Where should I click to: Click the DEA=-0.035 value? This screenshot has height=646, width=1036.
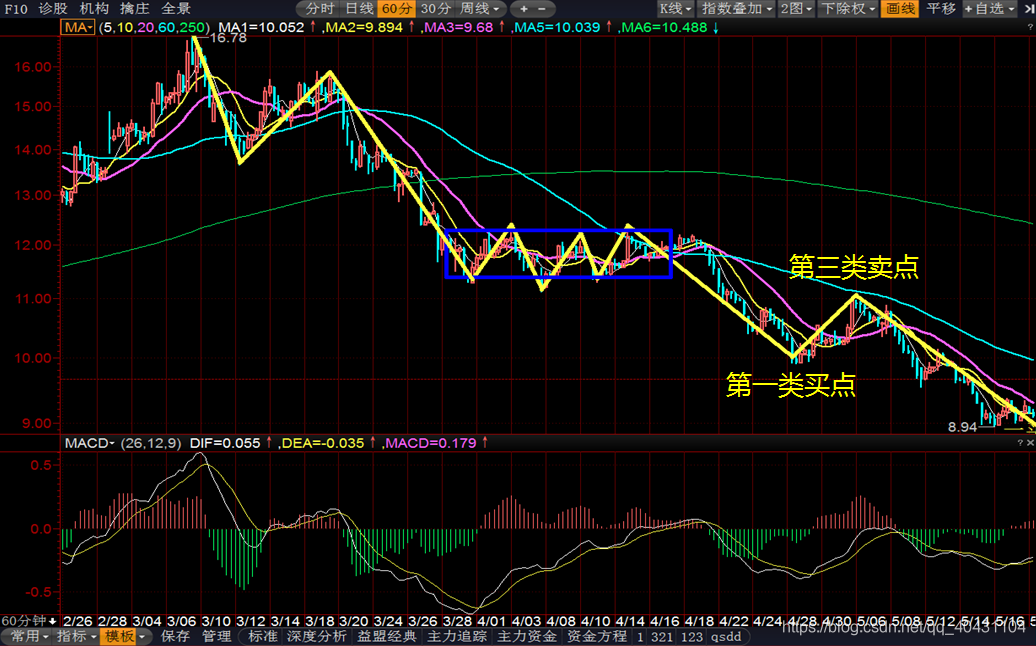coord(322,443)
